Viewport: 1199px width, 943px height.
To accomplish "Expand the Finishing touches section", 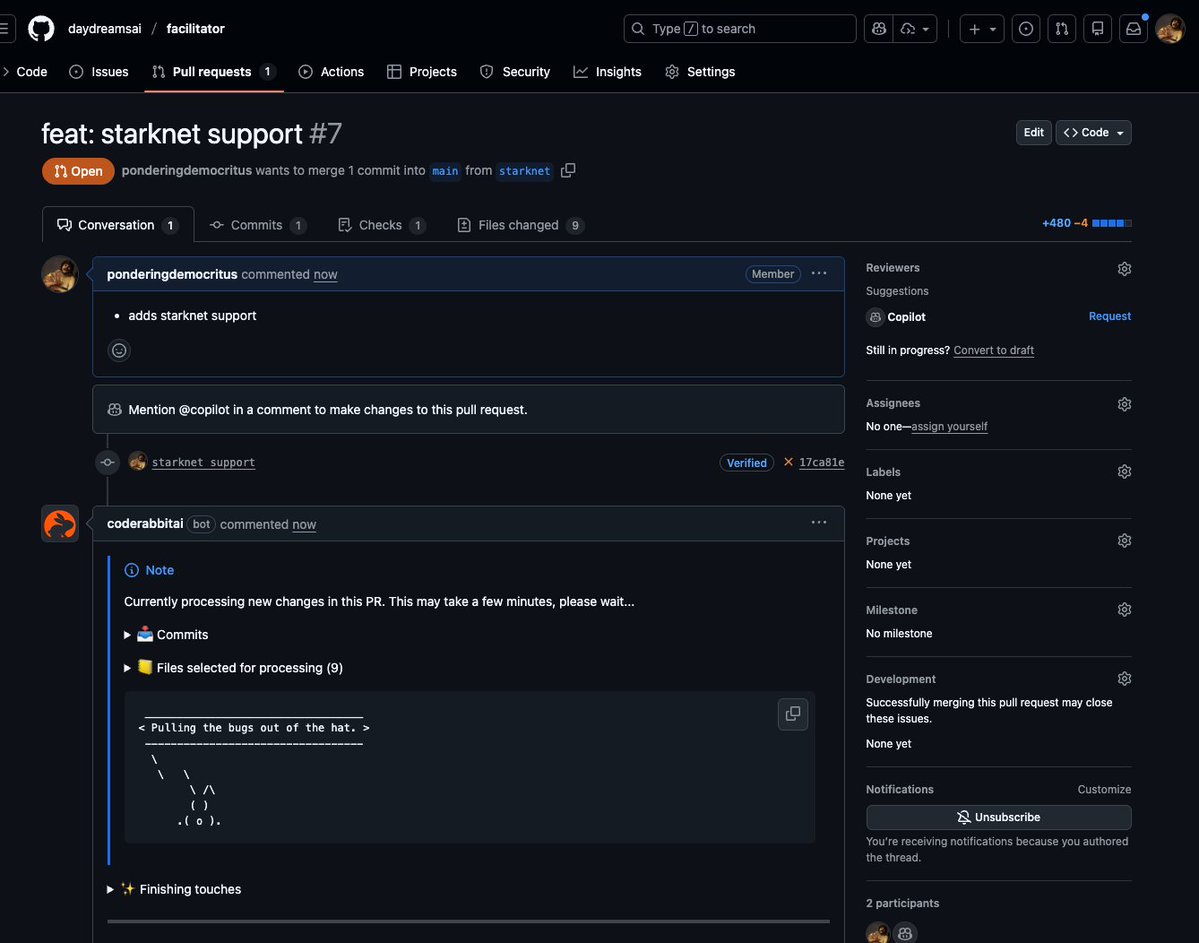I will (x=174, y=889).
